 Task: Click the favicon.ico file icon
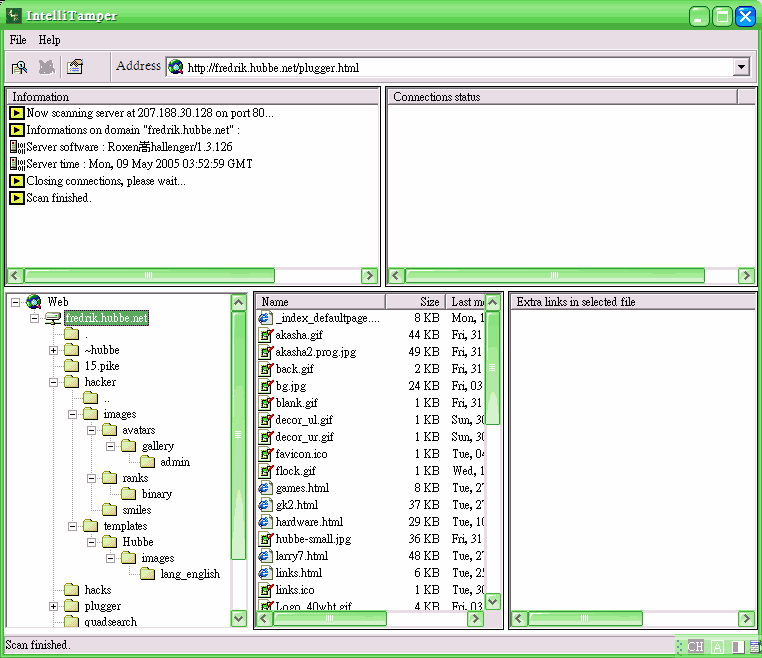click(265, 454)
